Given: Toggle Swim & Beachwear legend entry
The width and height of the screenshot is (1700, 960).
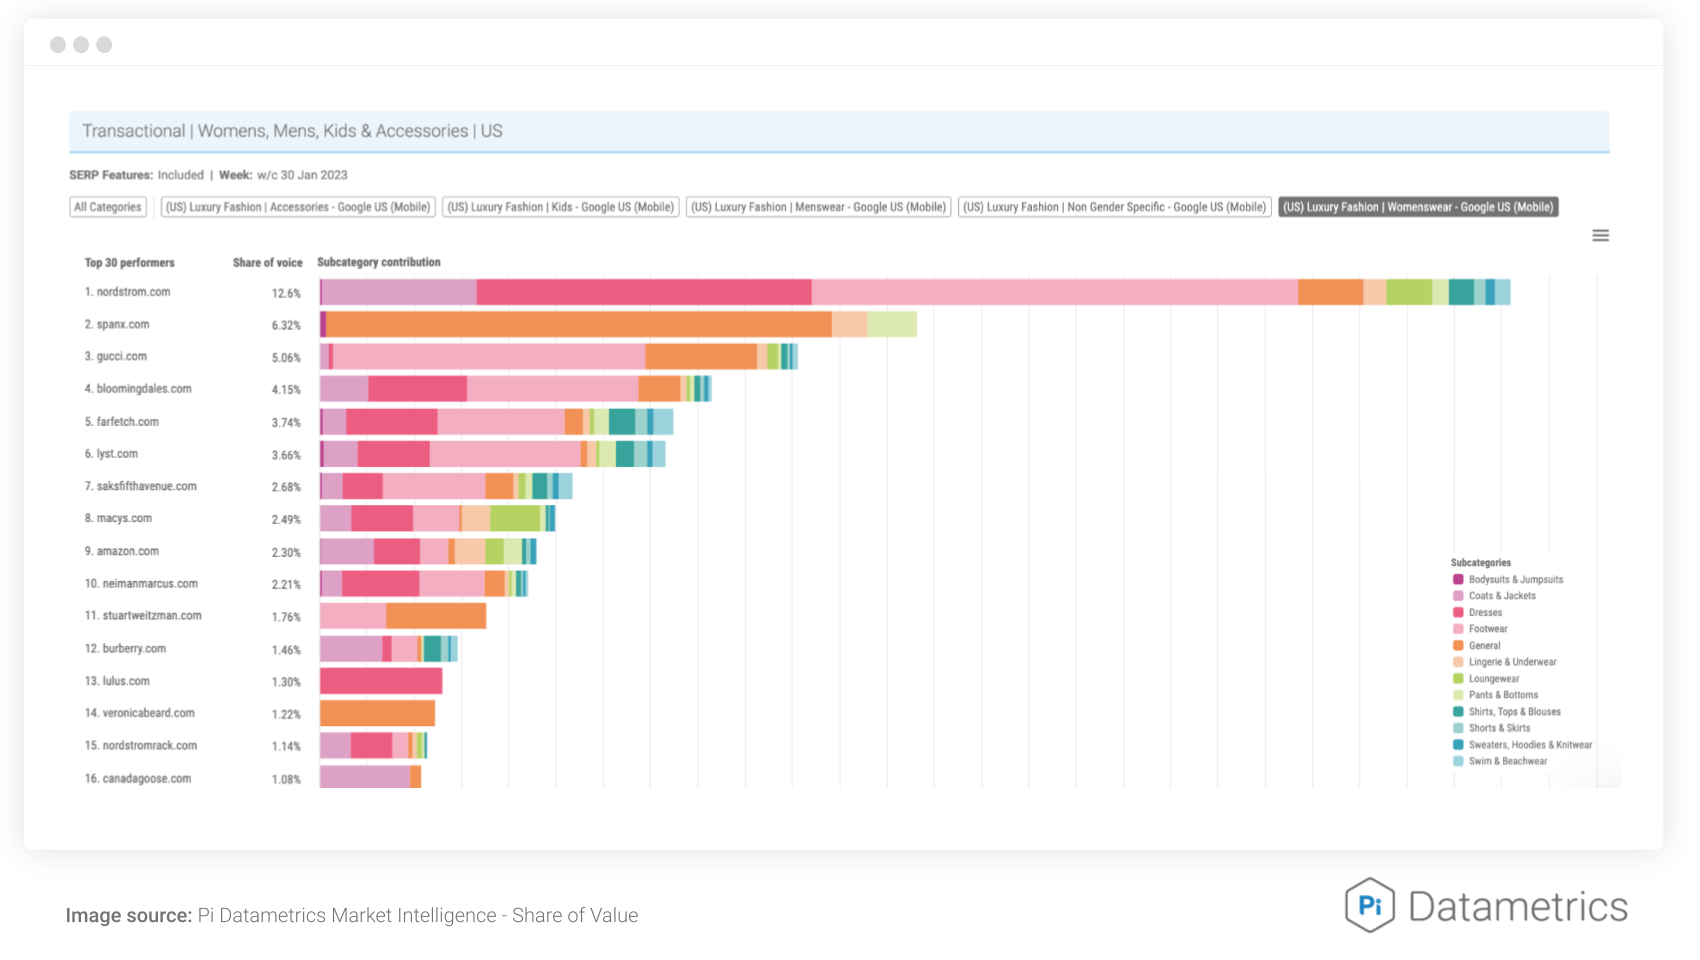Looking at the screenshot, I should pos(1500,761).
